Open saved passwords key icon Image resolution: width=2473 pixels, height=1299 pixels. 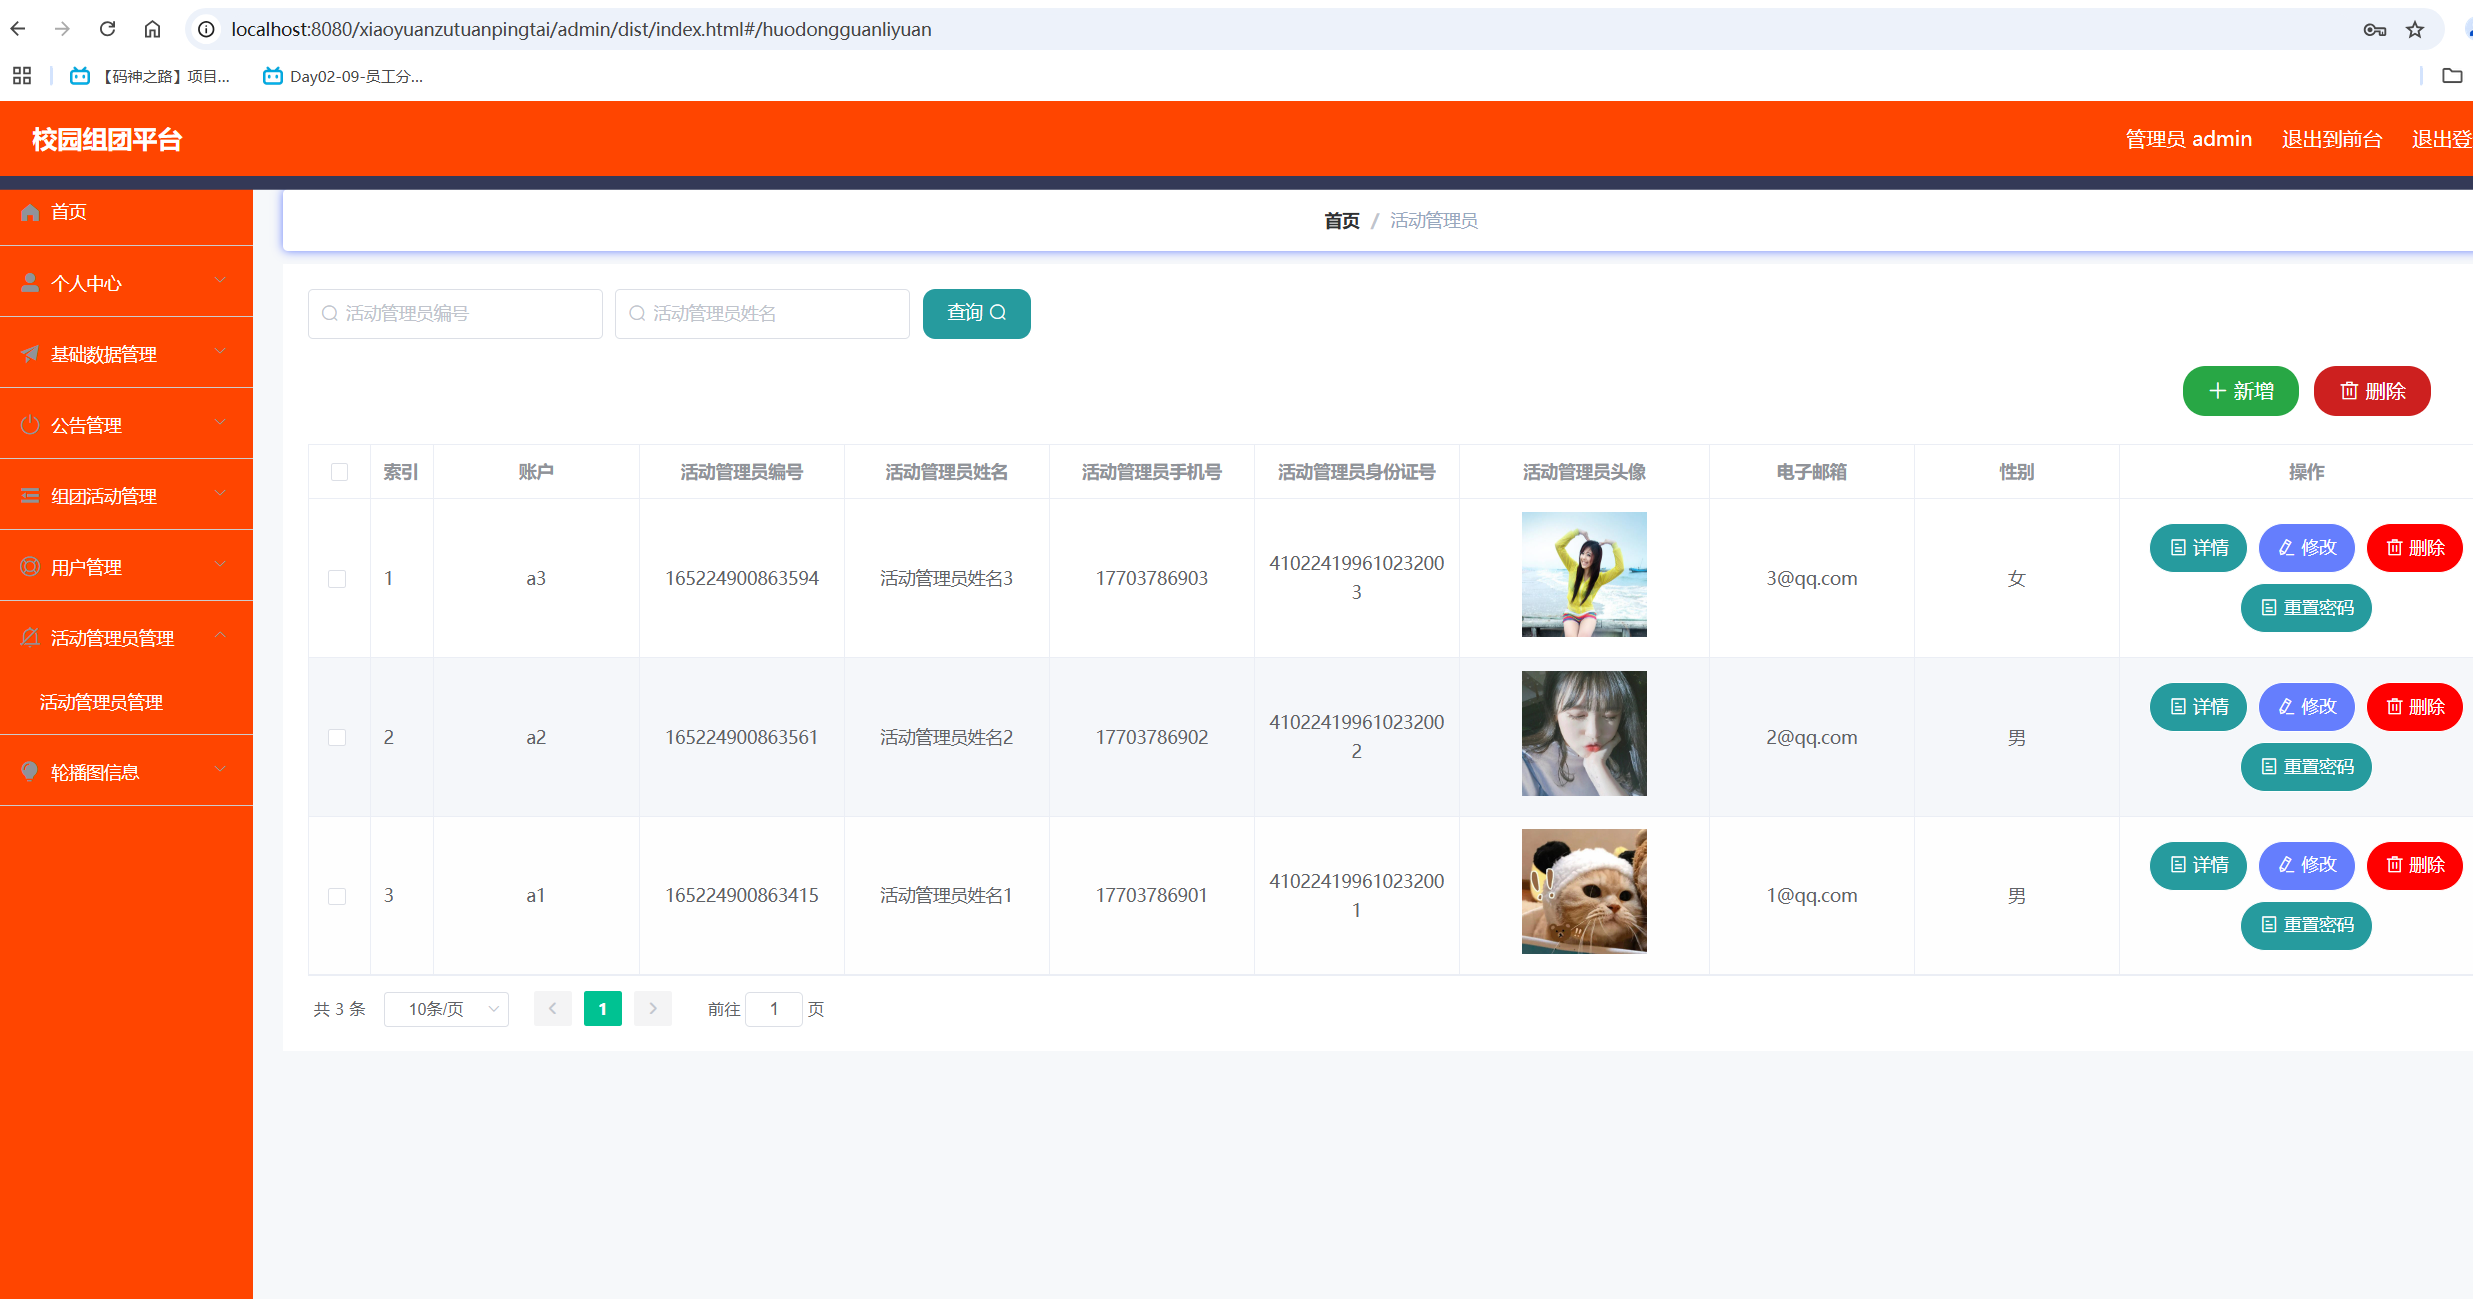[x=2375, y=30]
